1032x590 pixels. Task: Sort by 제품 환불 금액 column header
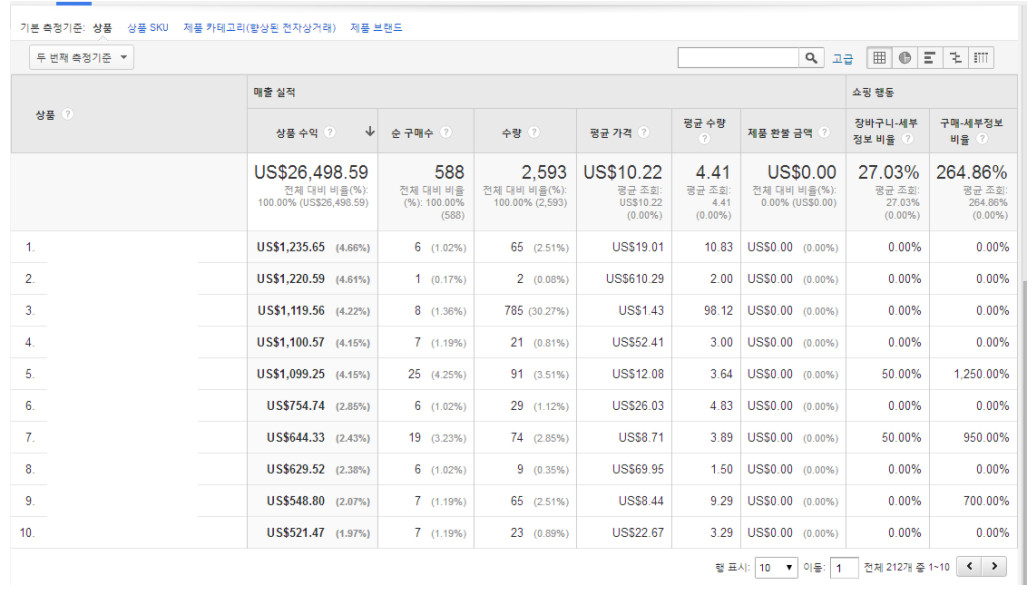(780, 133)
